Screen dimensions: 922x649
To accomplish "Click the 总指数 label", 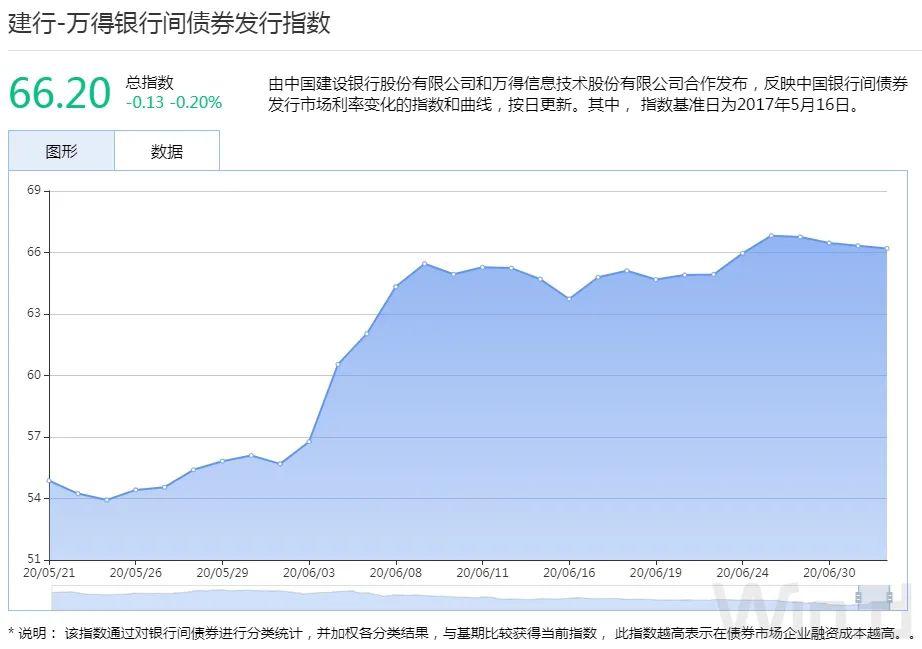I will [149, 82].
